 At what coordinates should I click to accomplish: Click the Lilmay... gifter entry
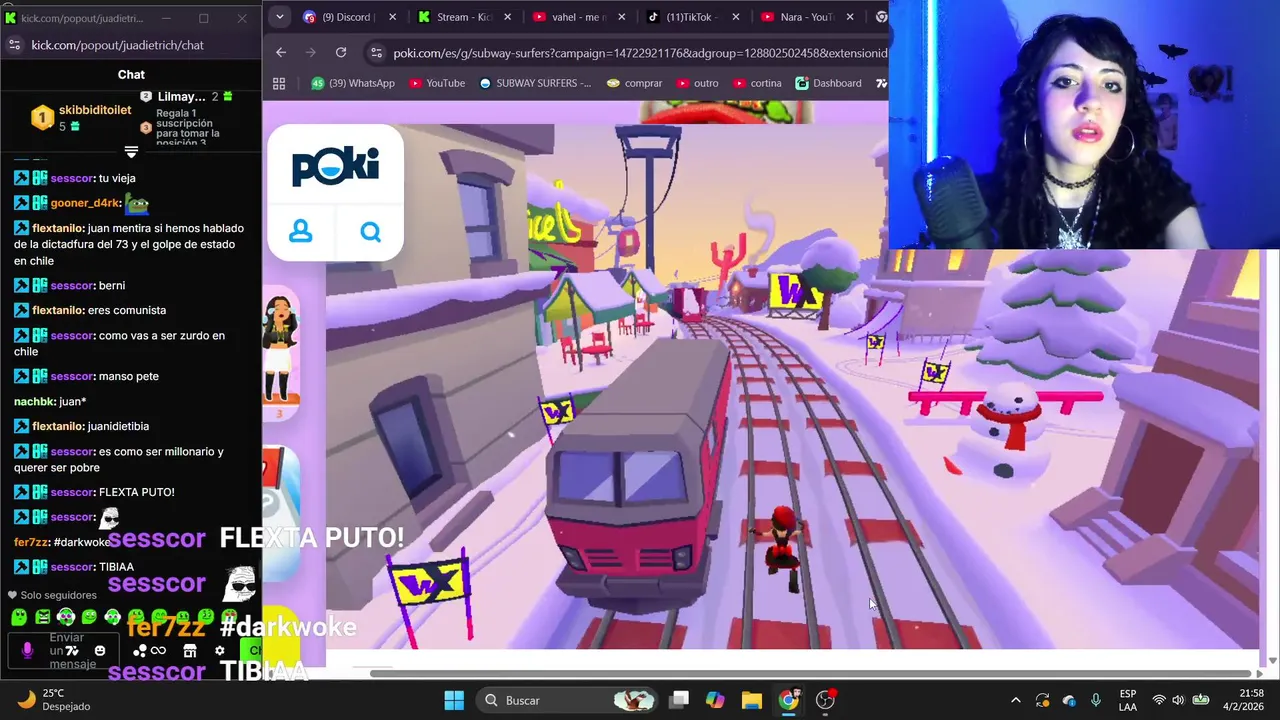tap(187, 96)
